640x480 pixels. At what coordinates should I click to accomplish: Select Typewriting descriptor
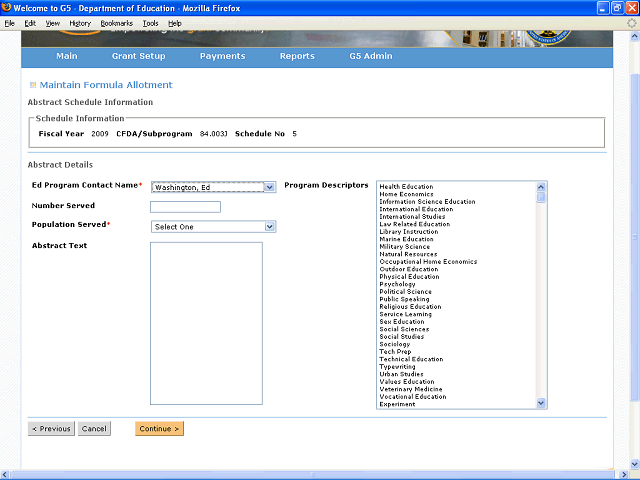[397, 367]
